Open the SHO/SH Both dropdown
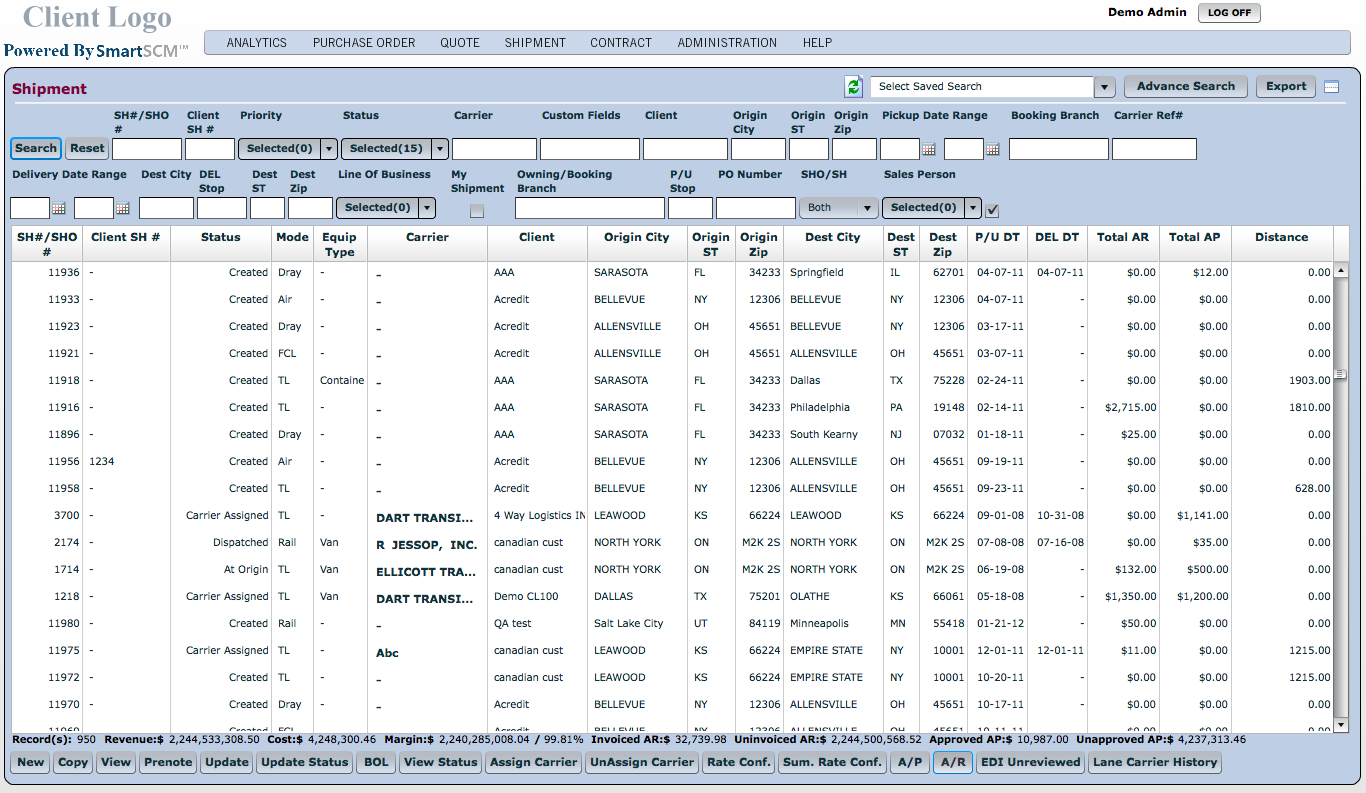The width and height of the screenshot is (1366, 793). click(x=867, y=208)
